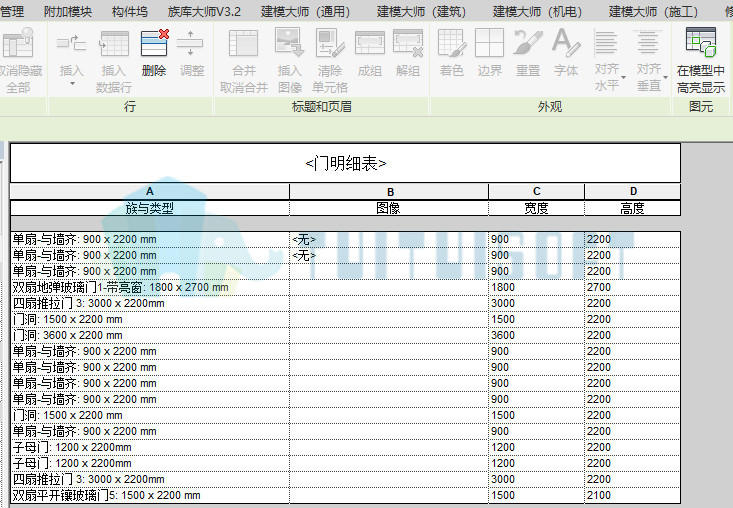Screen dimensions: 733x508
Task: Click the Insert Image icon
Action: (289, 43)
